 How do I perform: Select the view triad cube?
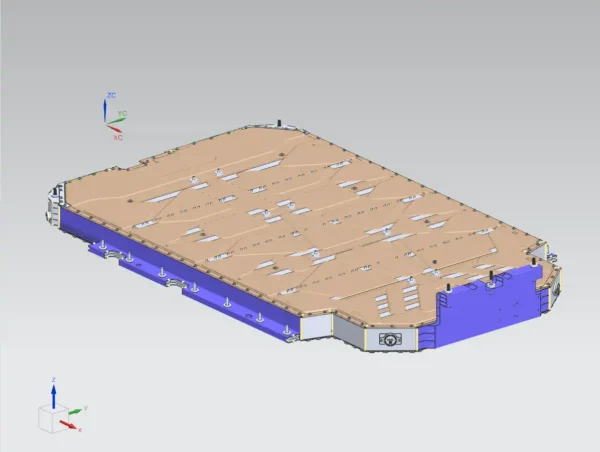(53, 420)
